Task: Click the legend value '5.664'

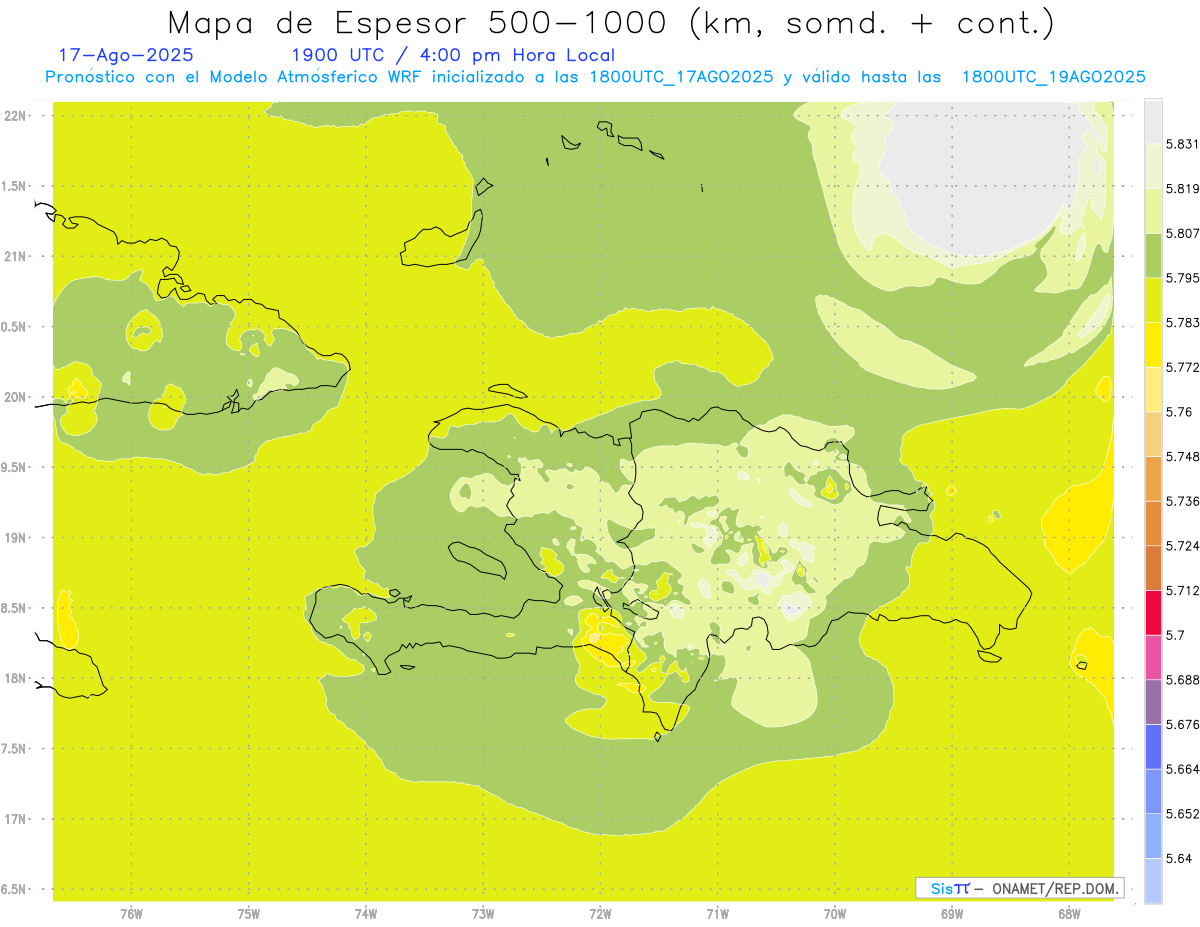Action: (x=1183, y=769)
